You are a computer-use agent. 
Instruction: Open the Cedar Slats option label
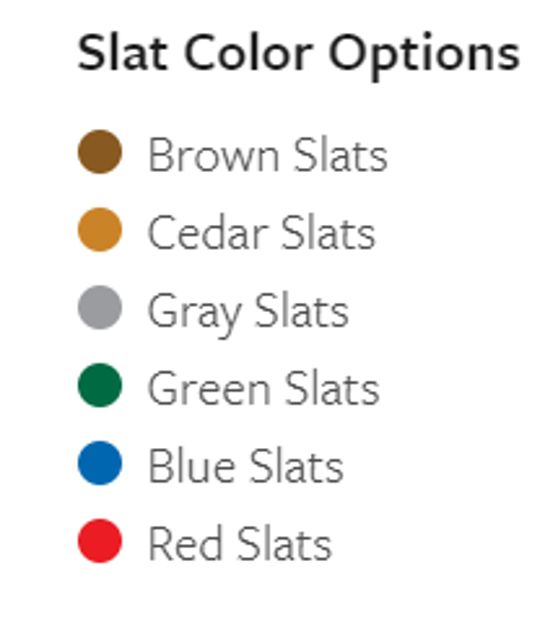(261, 233)
